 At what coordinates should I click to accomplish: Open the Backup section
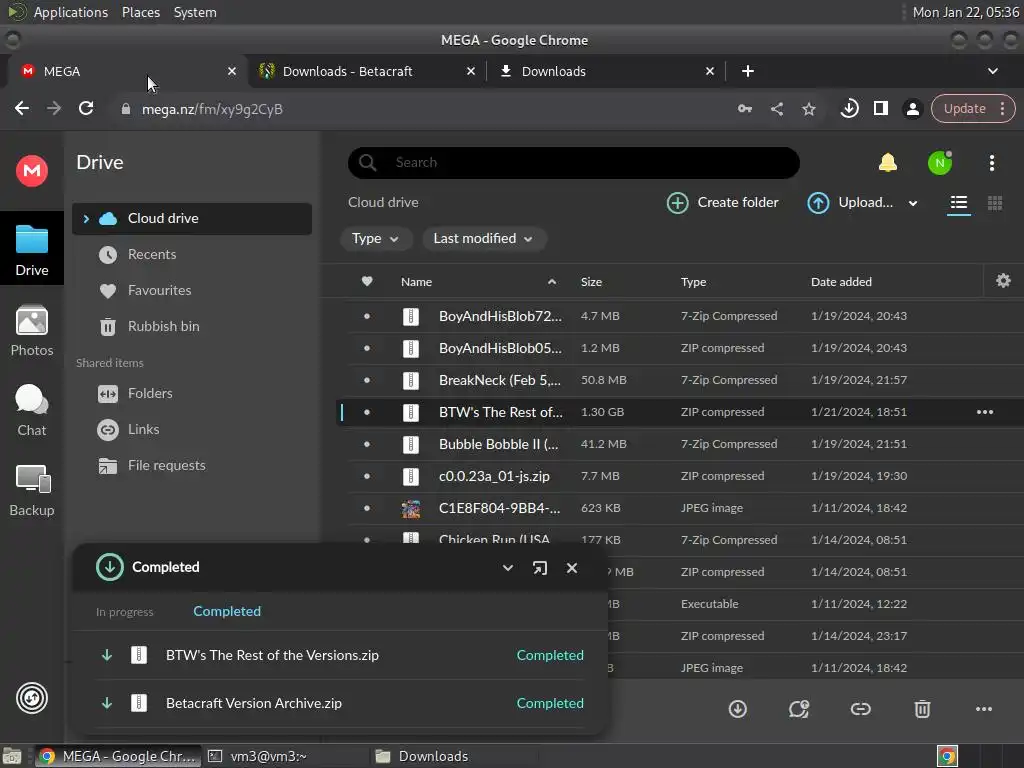coord(31,490)
